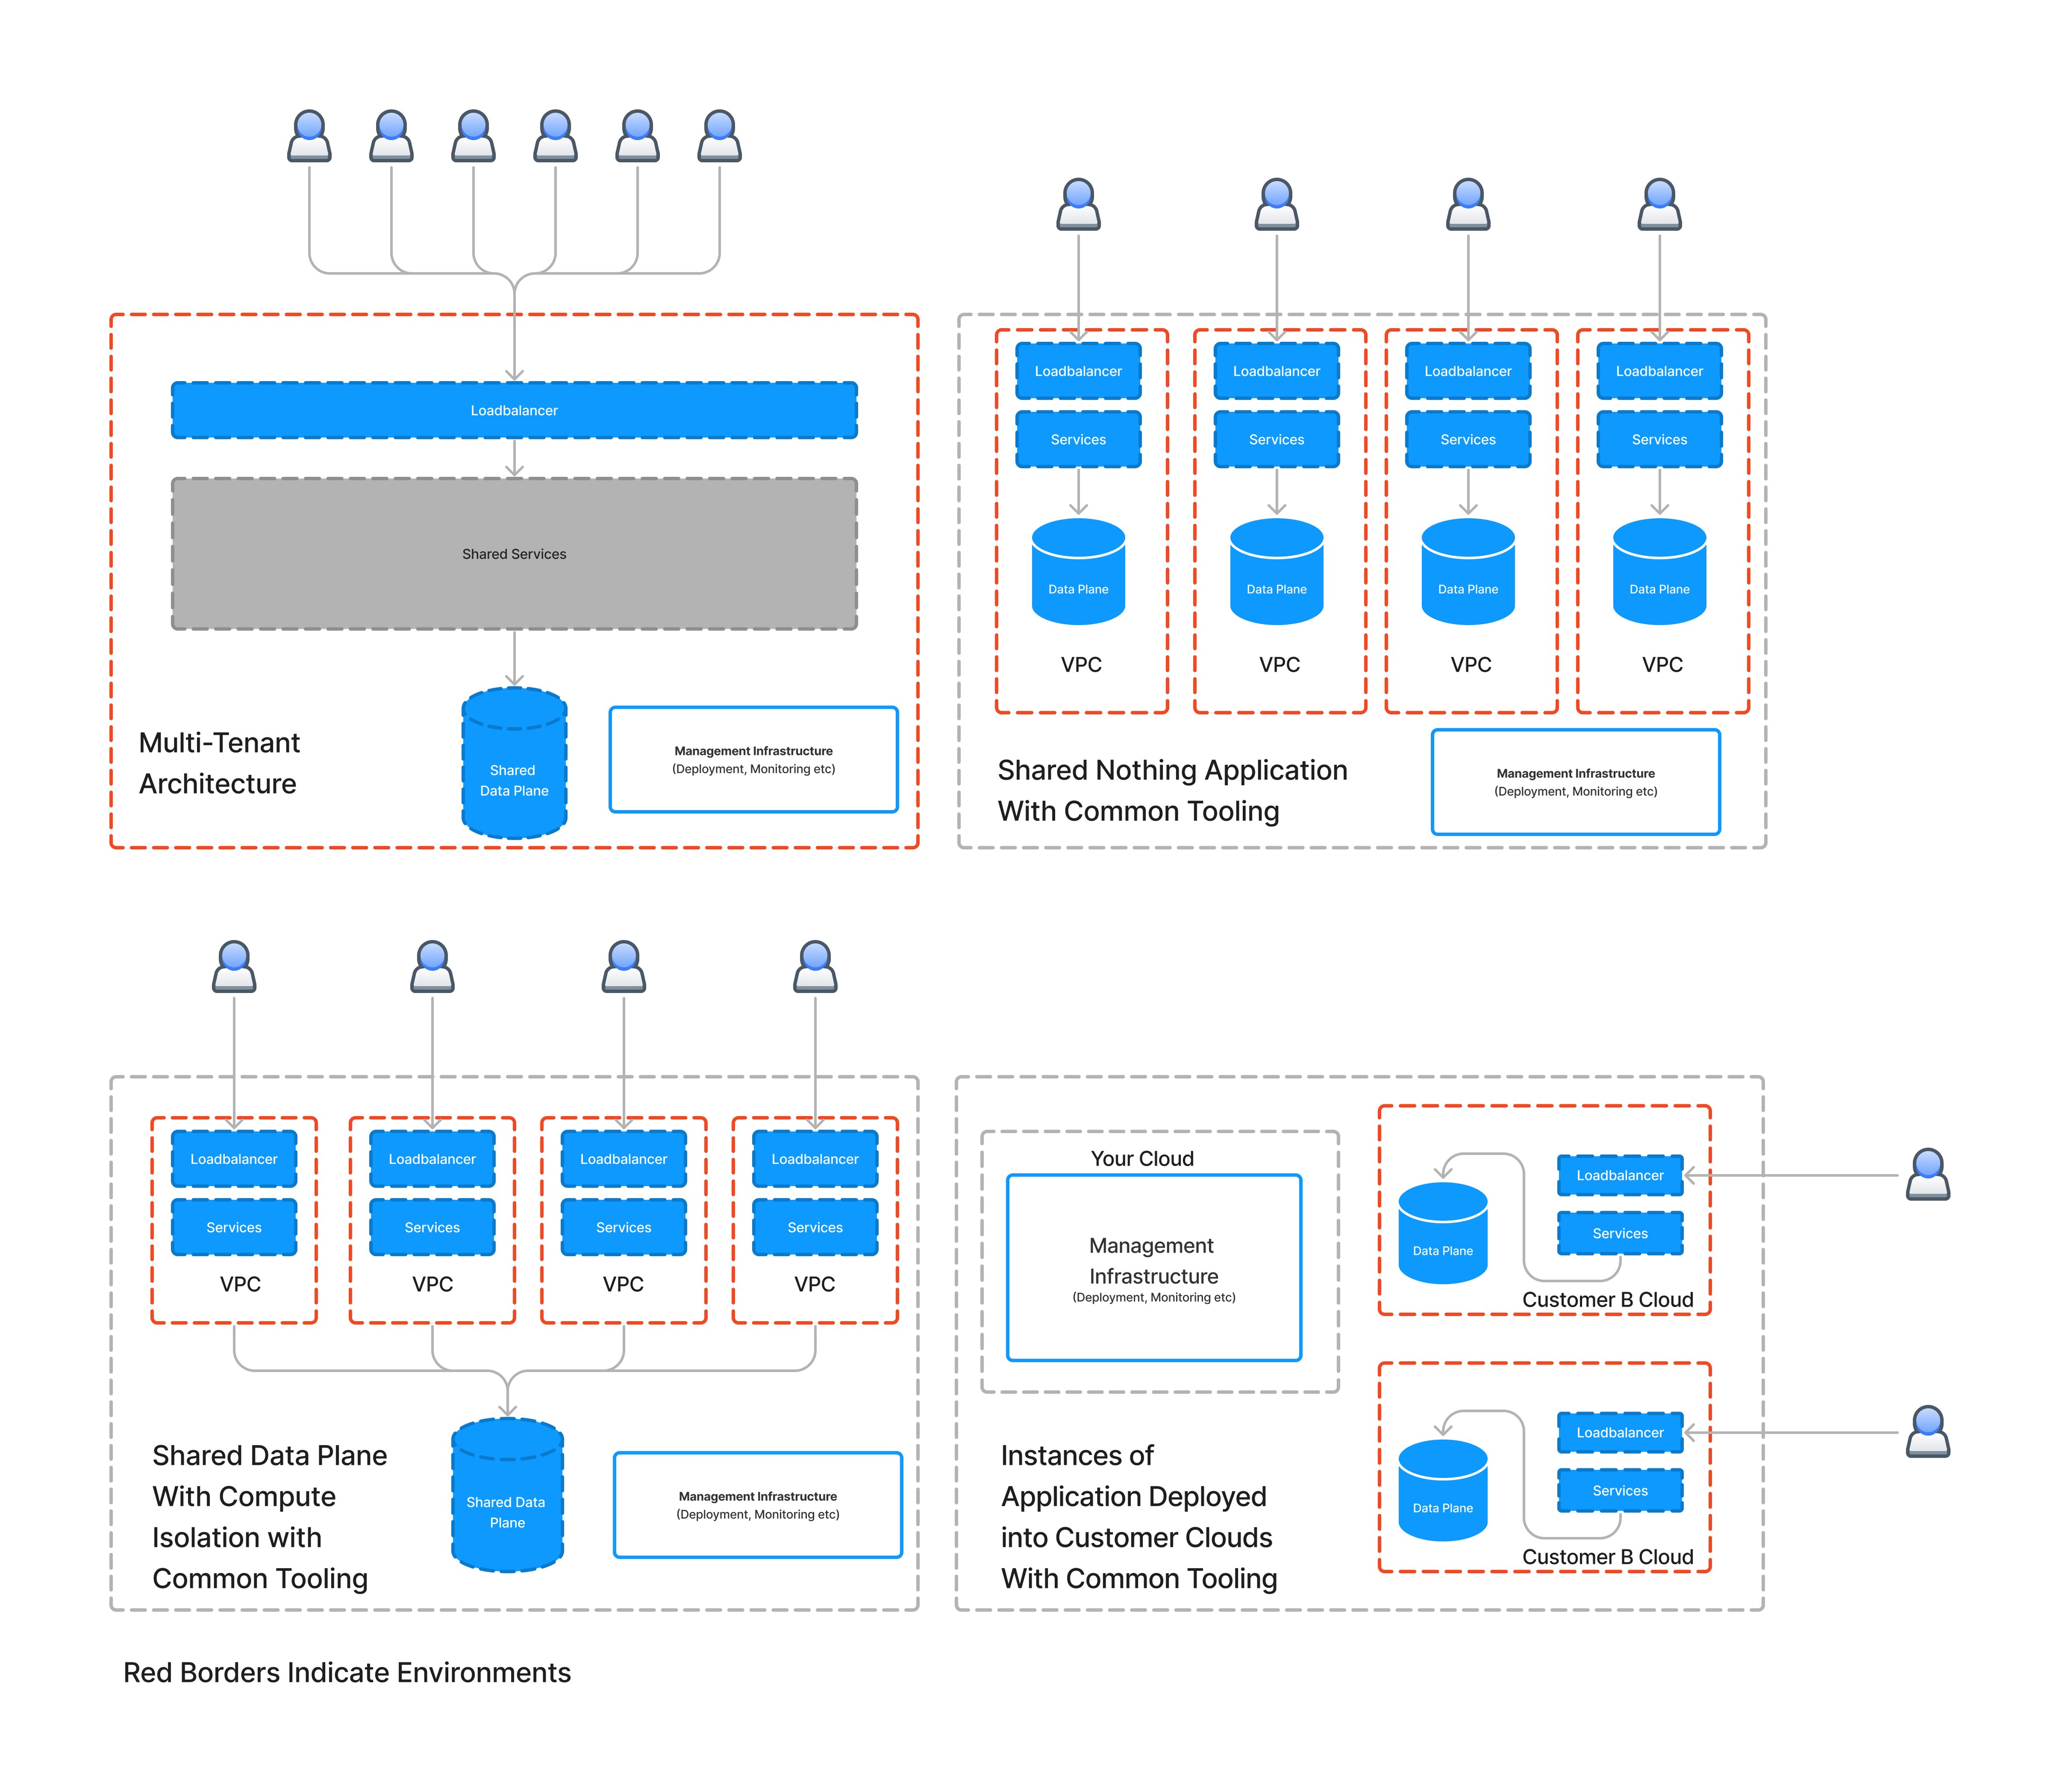Click the Management Infrastructure box beside Shared Data Plane
This screenshot has height=1792, width=2065.
click(x=757, y=1505)
